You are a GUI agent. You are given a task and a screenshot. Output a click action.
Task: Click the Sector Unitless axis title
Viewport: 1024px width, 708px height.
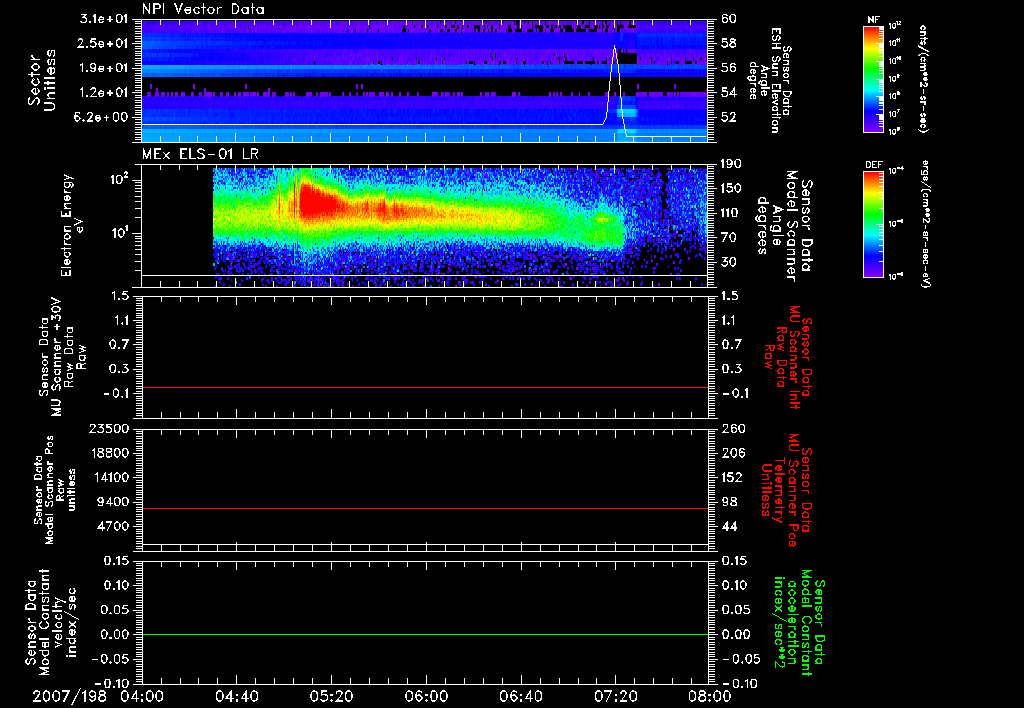(42, 80)
